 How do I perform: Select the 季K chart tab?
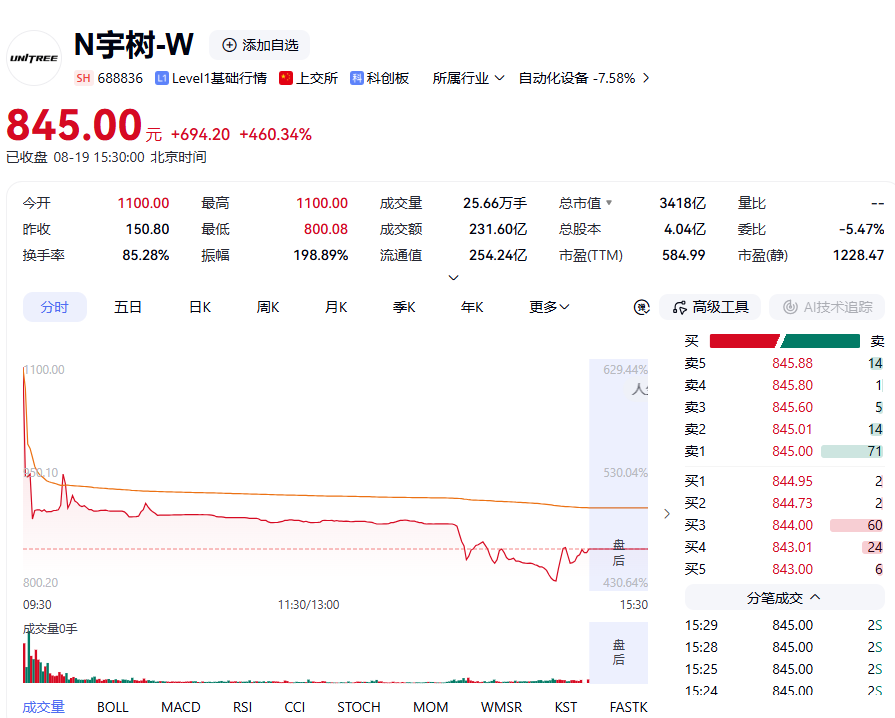pyautogui.click(x=404, y=307)
